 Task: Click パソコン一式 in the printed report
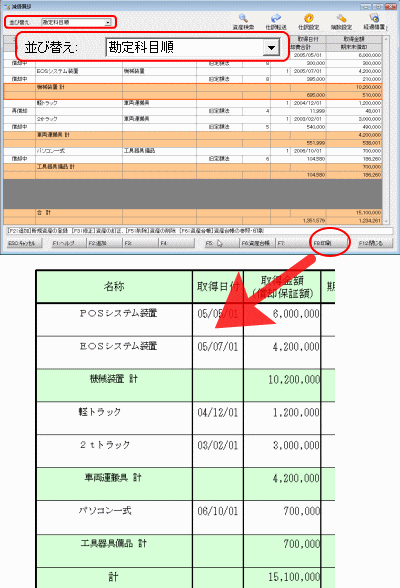105,511
